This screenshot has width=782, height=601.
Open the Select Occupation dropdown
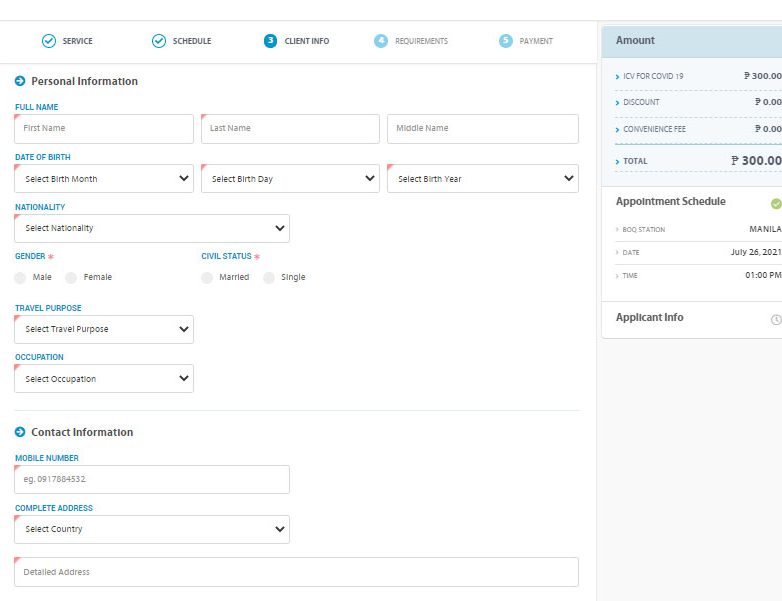[104, 379]
